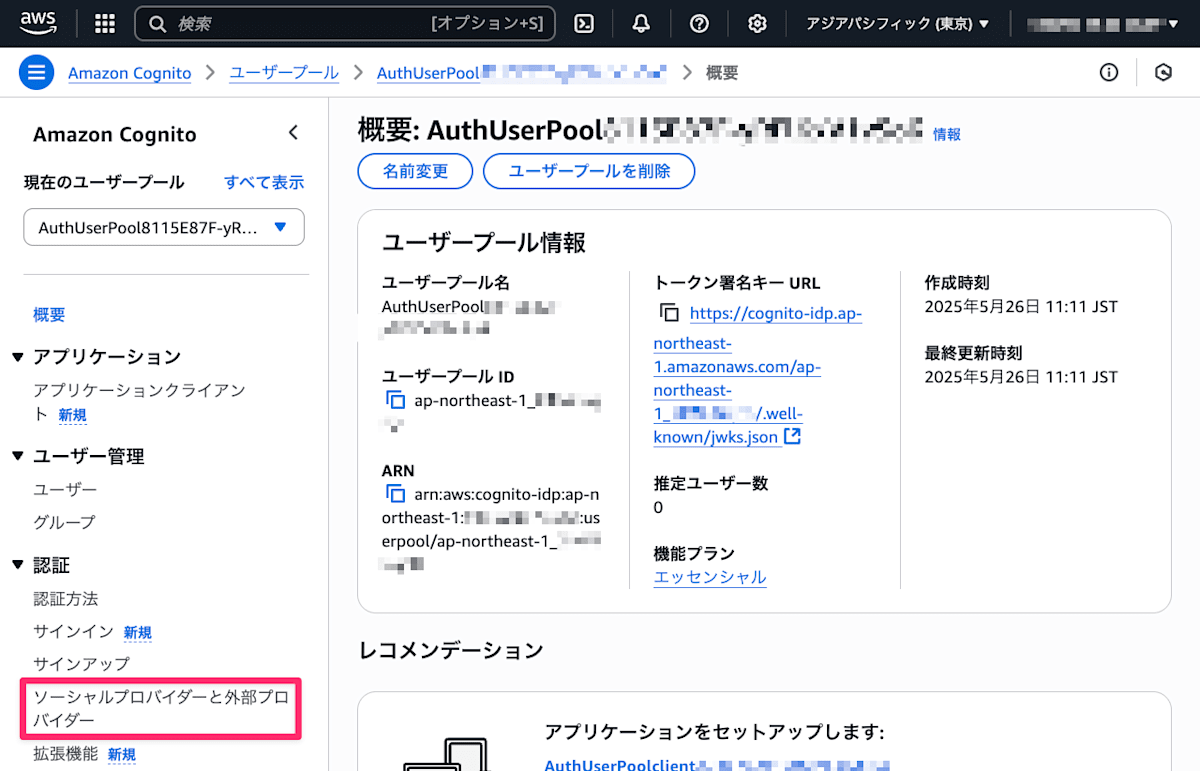Viewport: 1200px width, 771px height.
Task: Collapse the Amazon Cognito side panel
Action: [293, 132]
